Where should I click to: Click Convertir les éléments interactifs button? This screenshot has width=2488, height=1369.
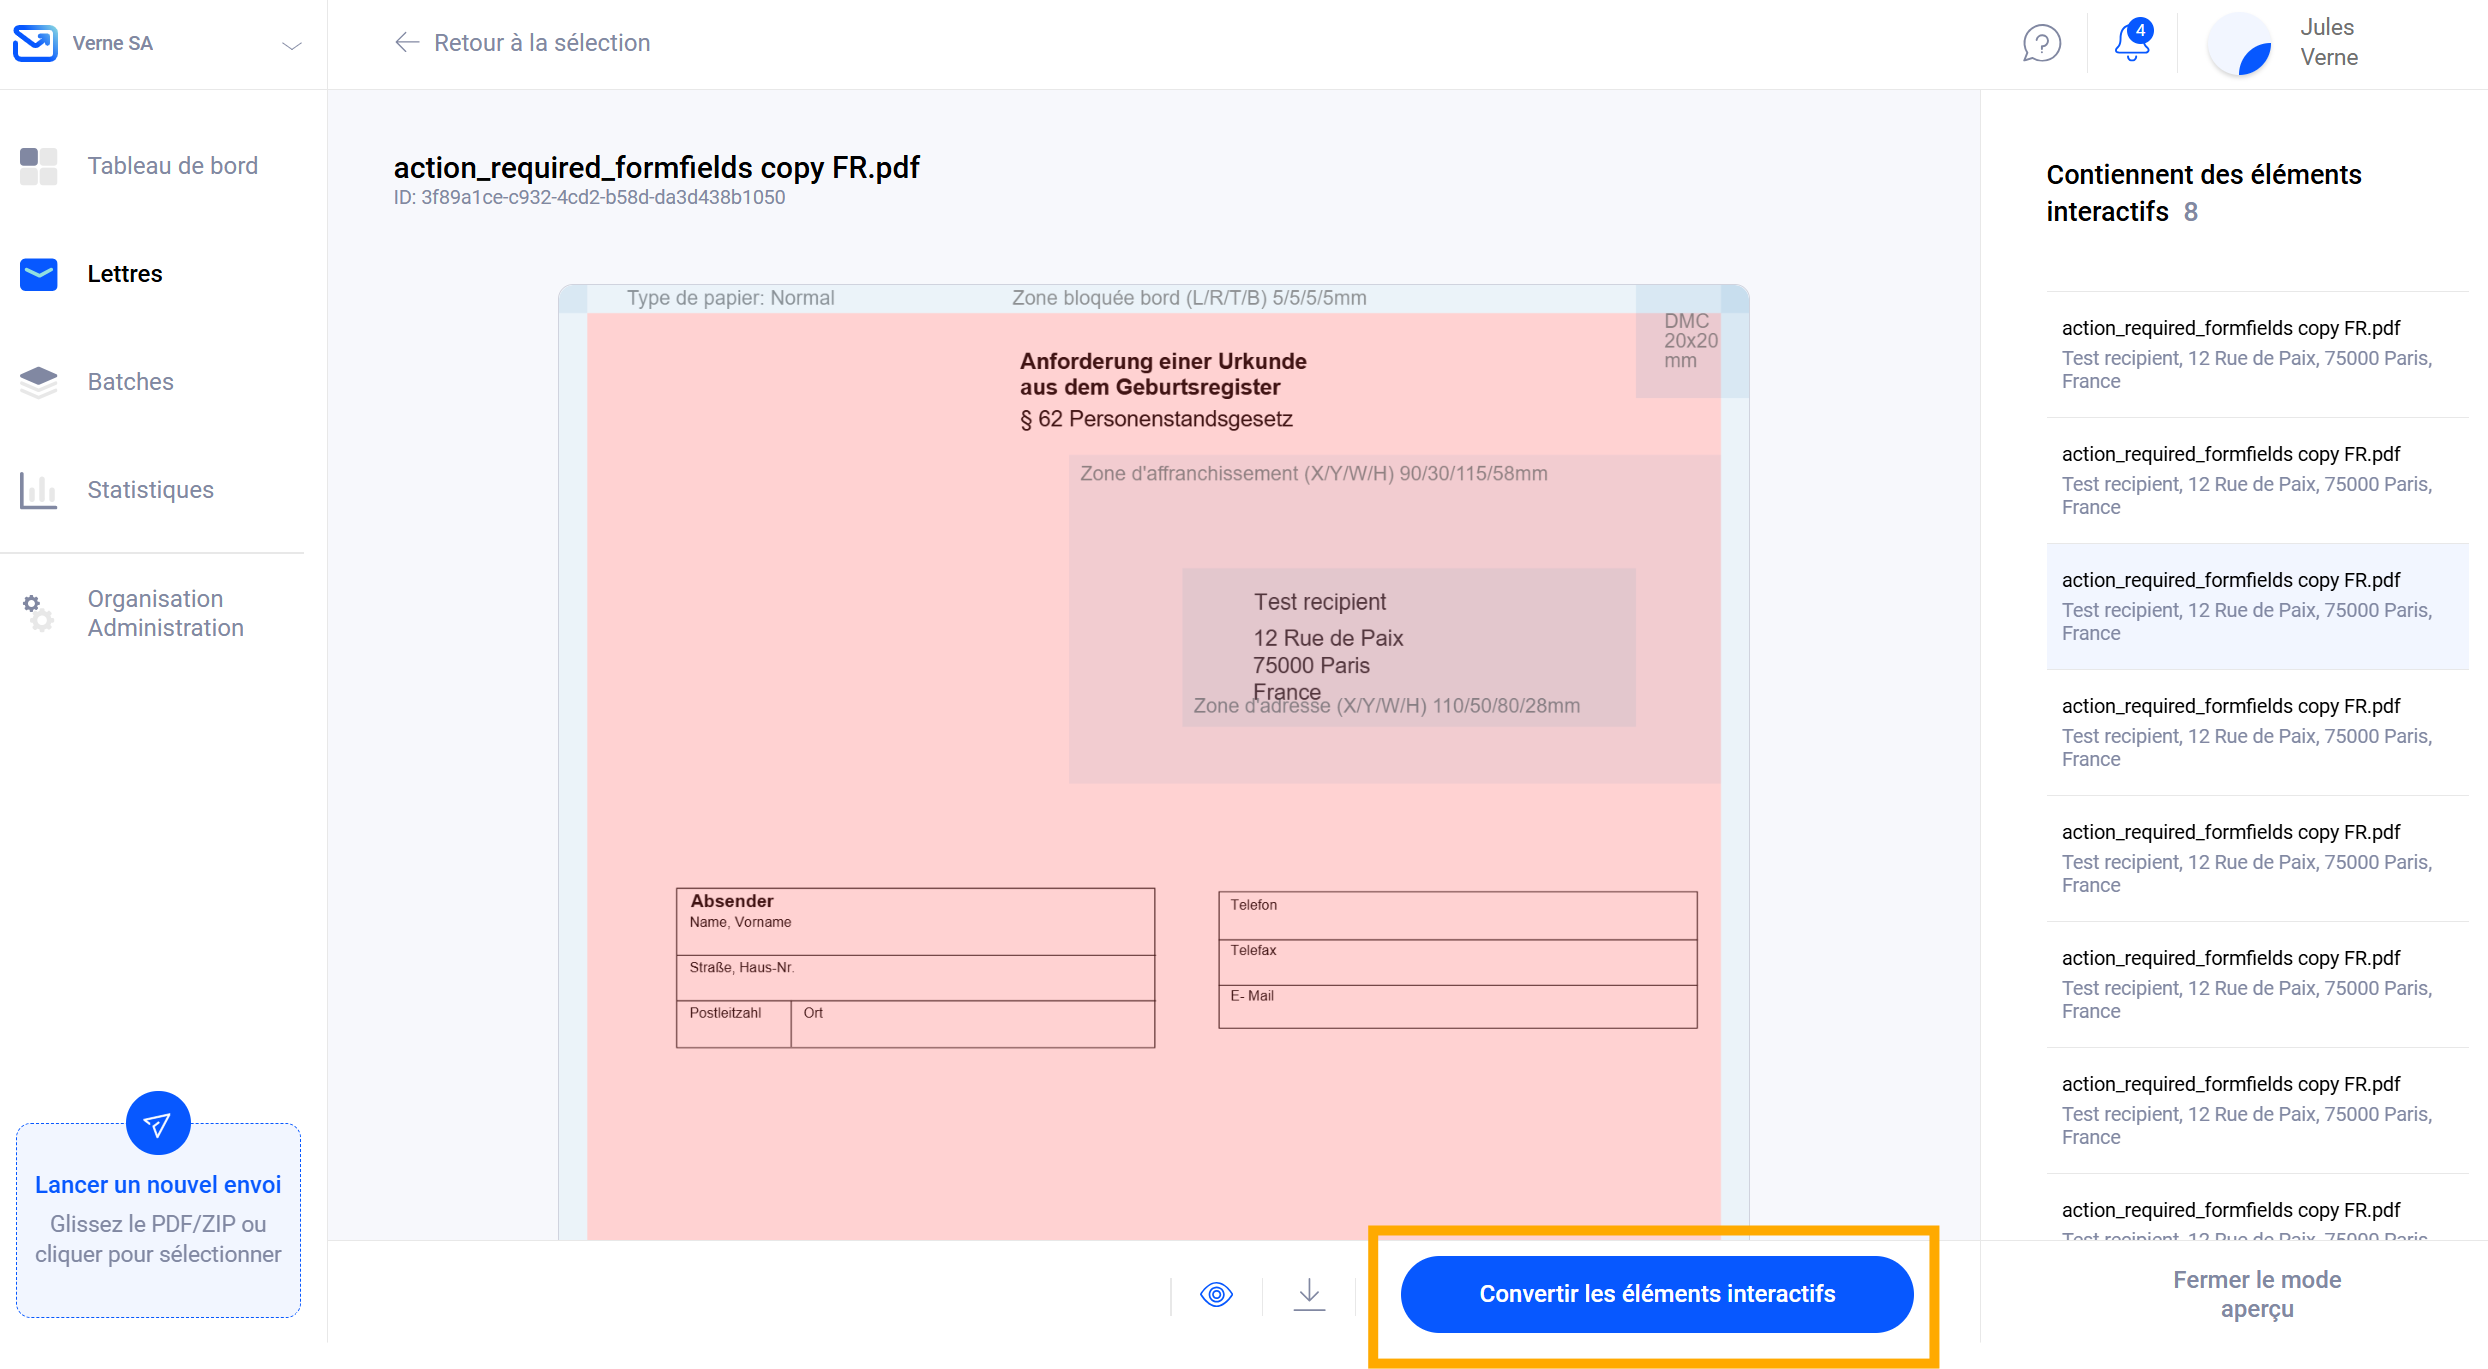[1656, 1294]
